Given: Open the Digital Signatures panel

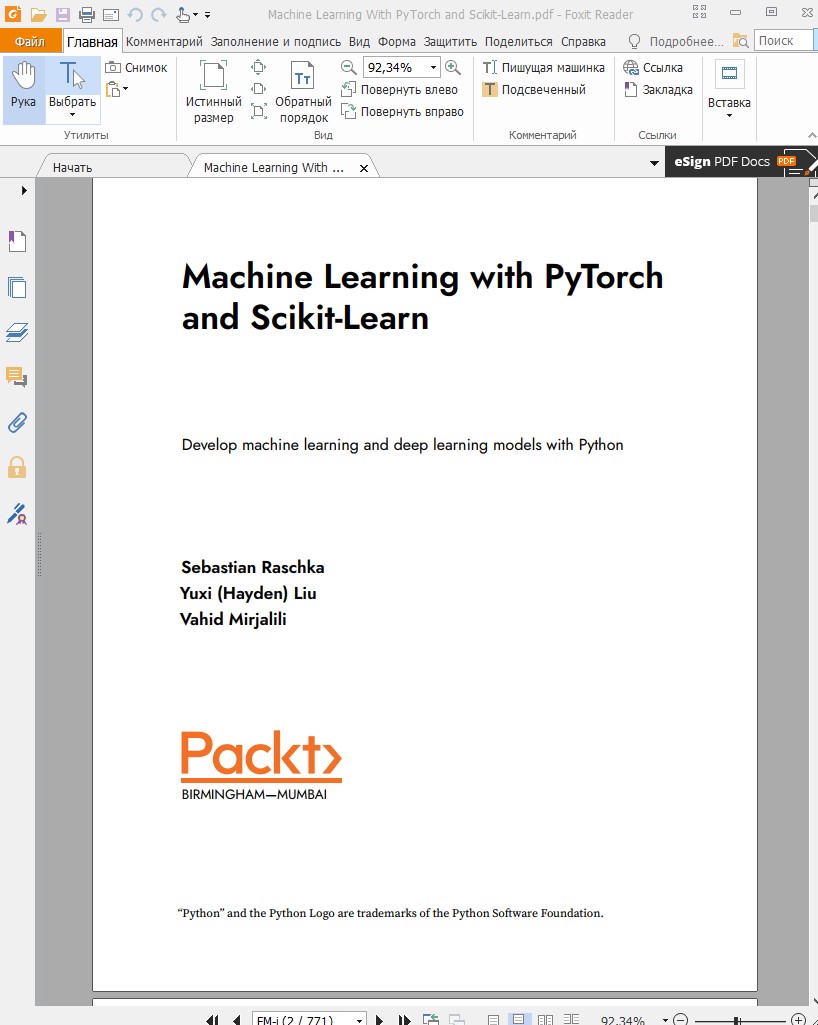Looking at the screenshot, I should coord(17,514).
